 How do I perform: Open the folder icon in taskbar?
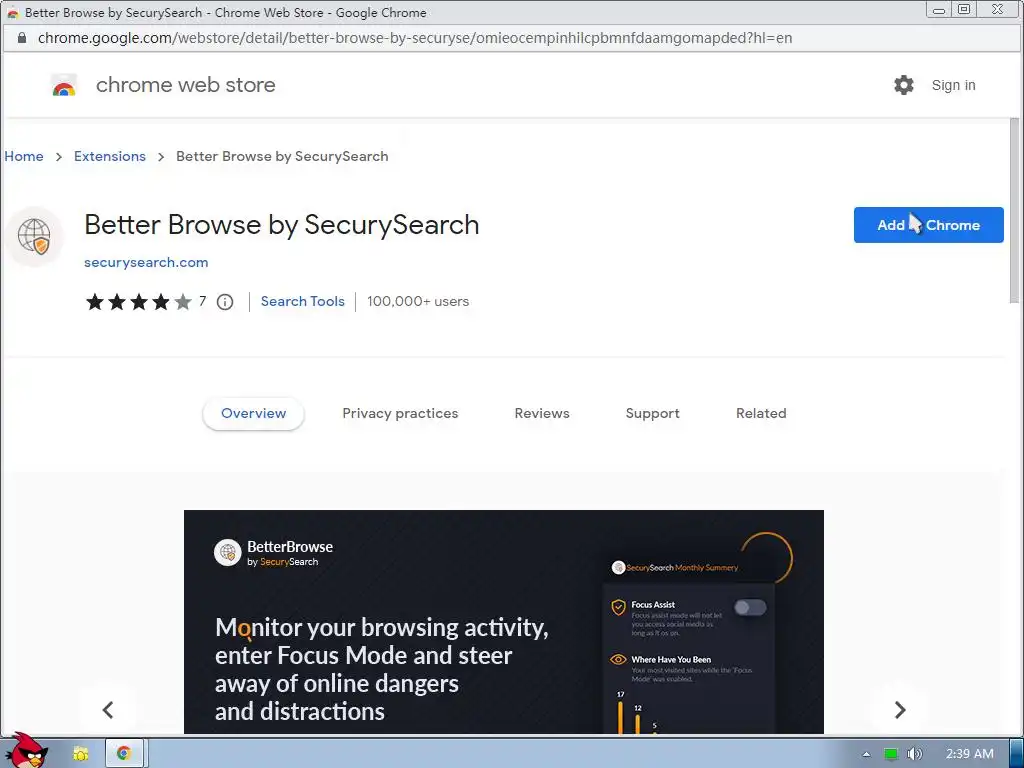click(81, 754)
